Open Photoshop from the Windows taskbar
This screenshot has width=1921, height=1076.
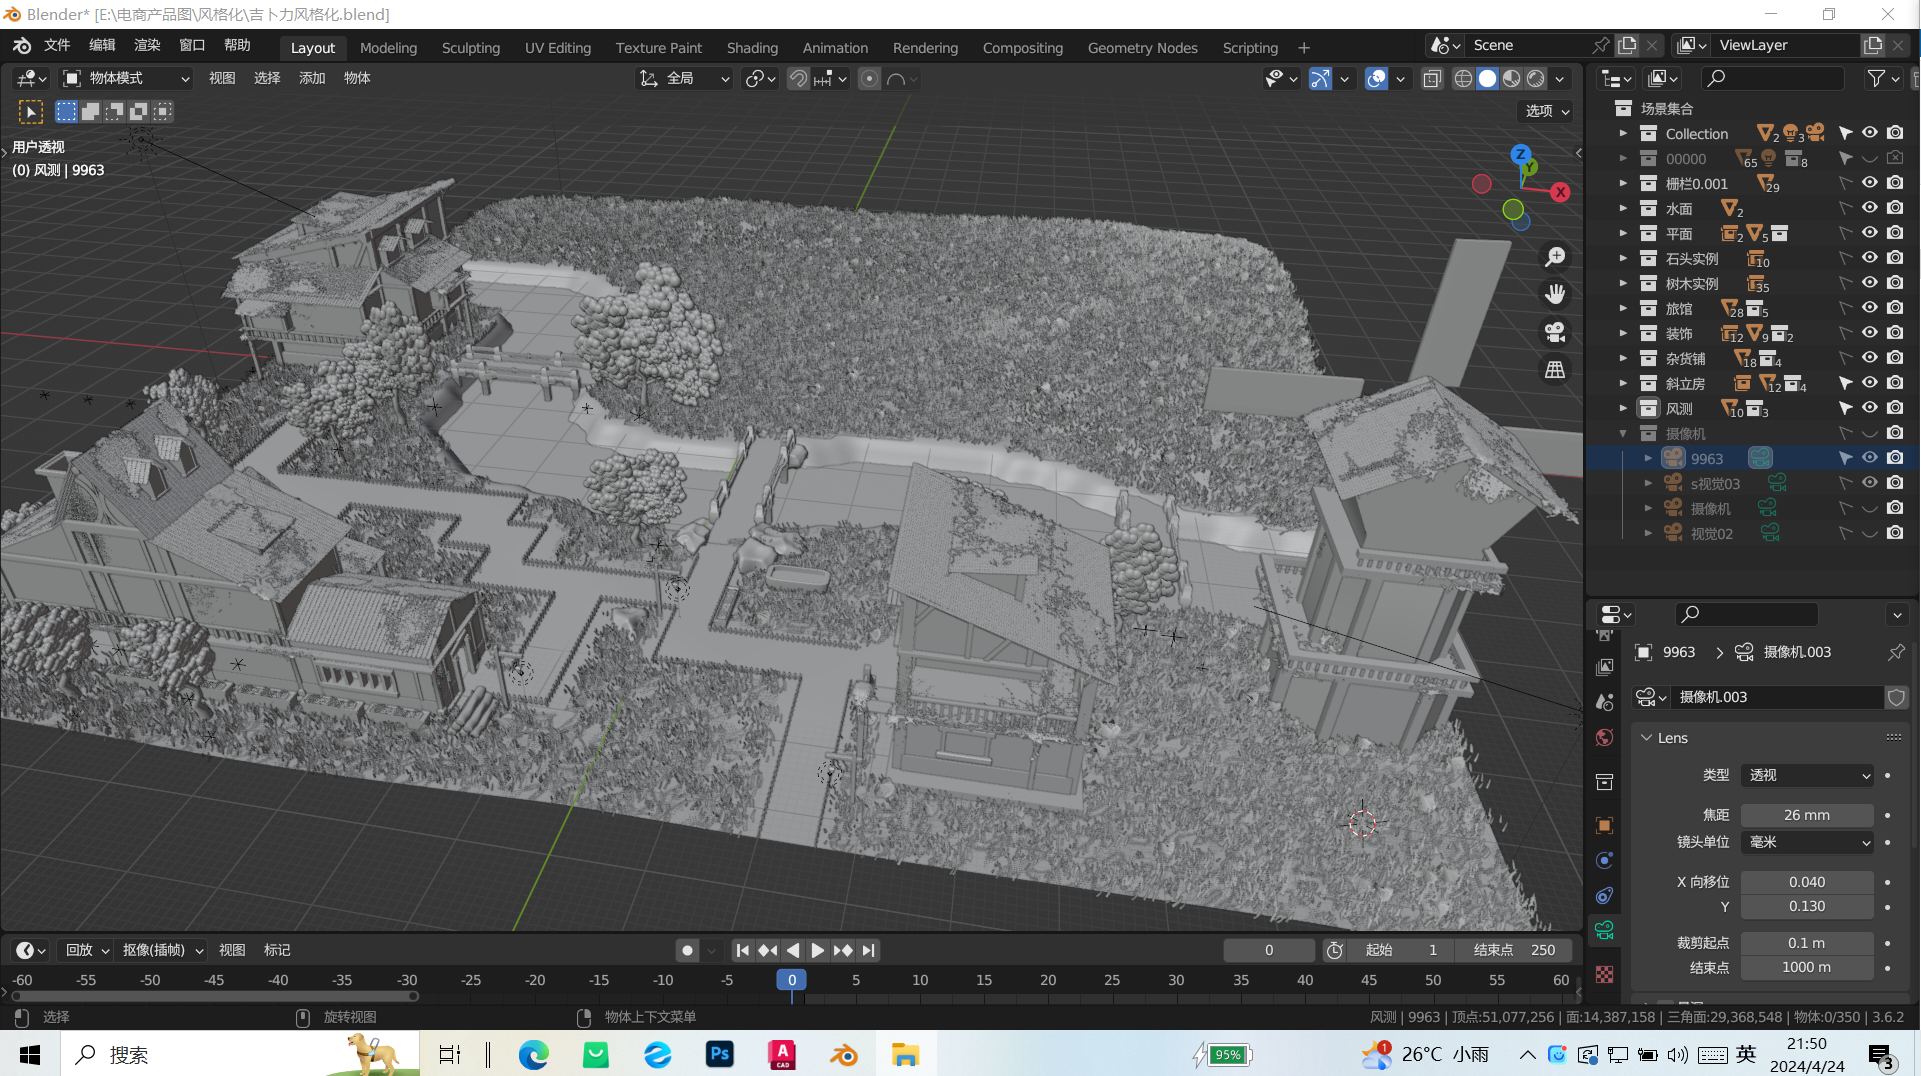(x=720, y=1054)
